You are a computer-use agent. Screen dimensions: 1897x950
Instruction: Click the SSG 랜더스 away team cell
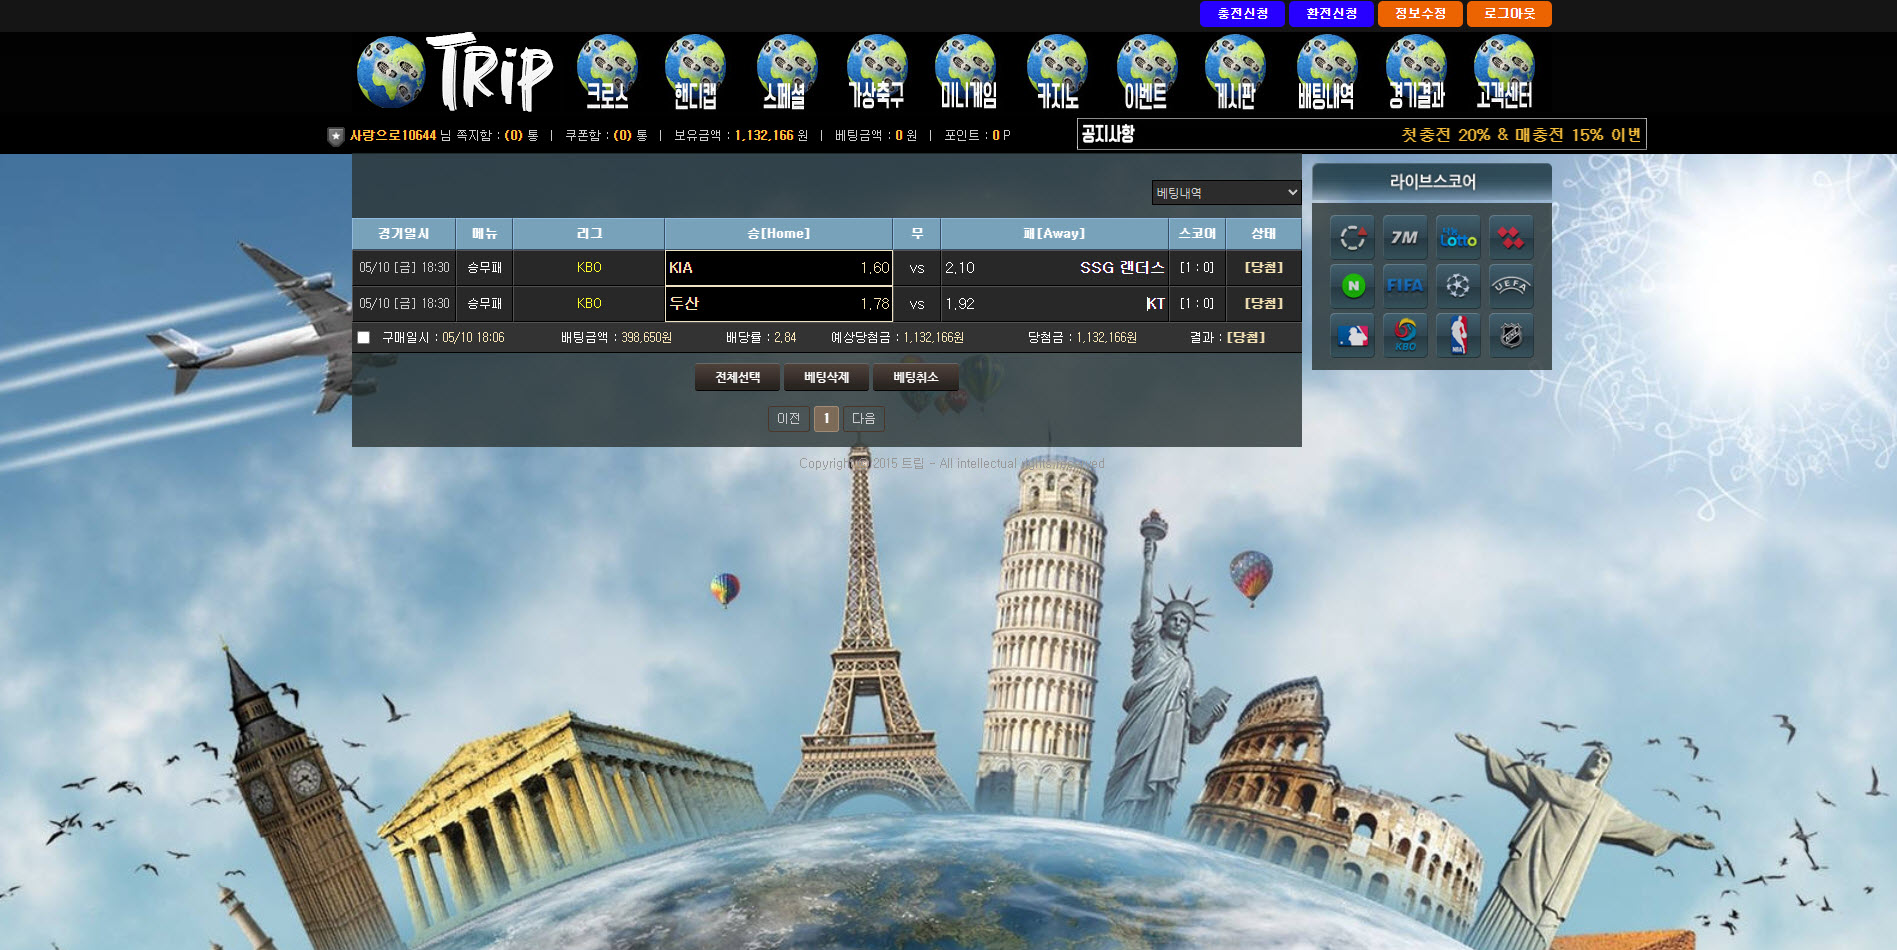pyautogui.click(x=1055, y=268)
